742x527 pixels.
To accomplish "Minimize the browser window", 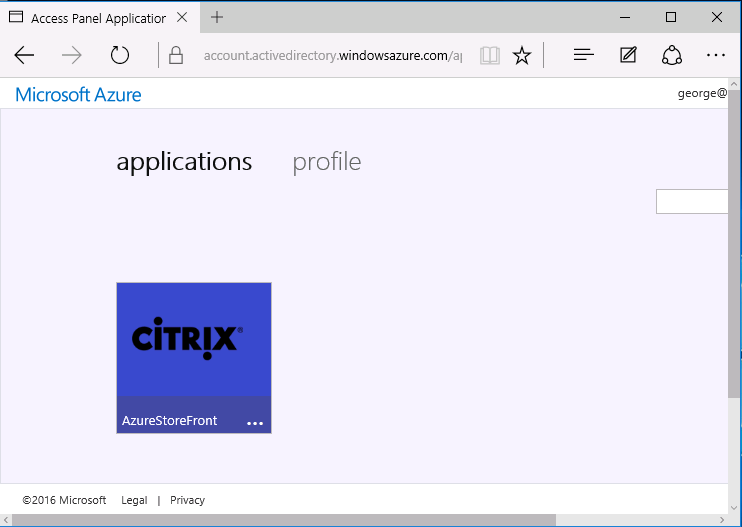I will 625,18.
